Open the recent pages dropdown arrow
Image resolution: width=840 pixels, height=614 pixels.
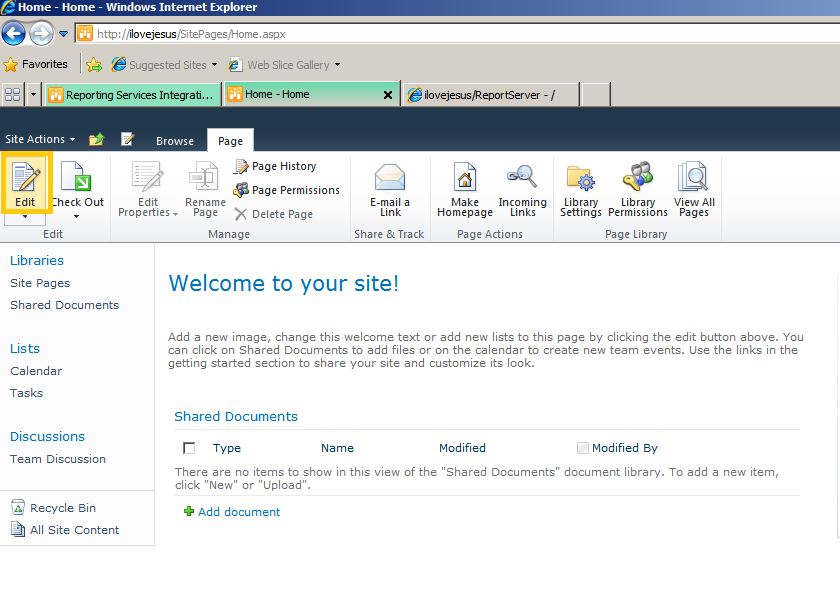[x=64, y=34]
